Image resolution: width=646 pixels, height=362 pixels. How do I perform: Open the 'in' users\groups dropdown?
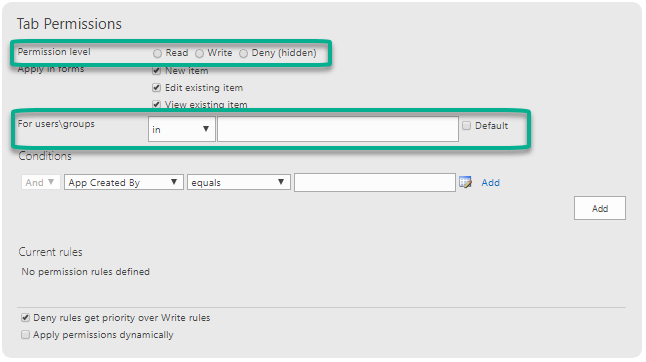(x=182, y=129)
